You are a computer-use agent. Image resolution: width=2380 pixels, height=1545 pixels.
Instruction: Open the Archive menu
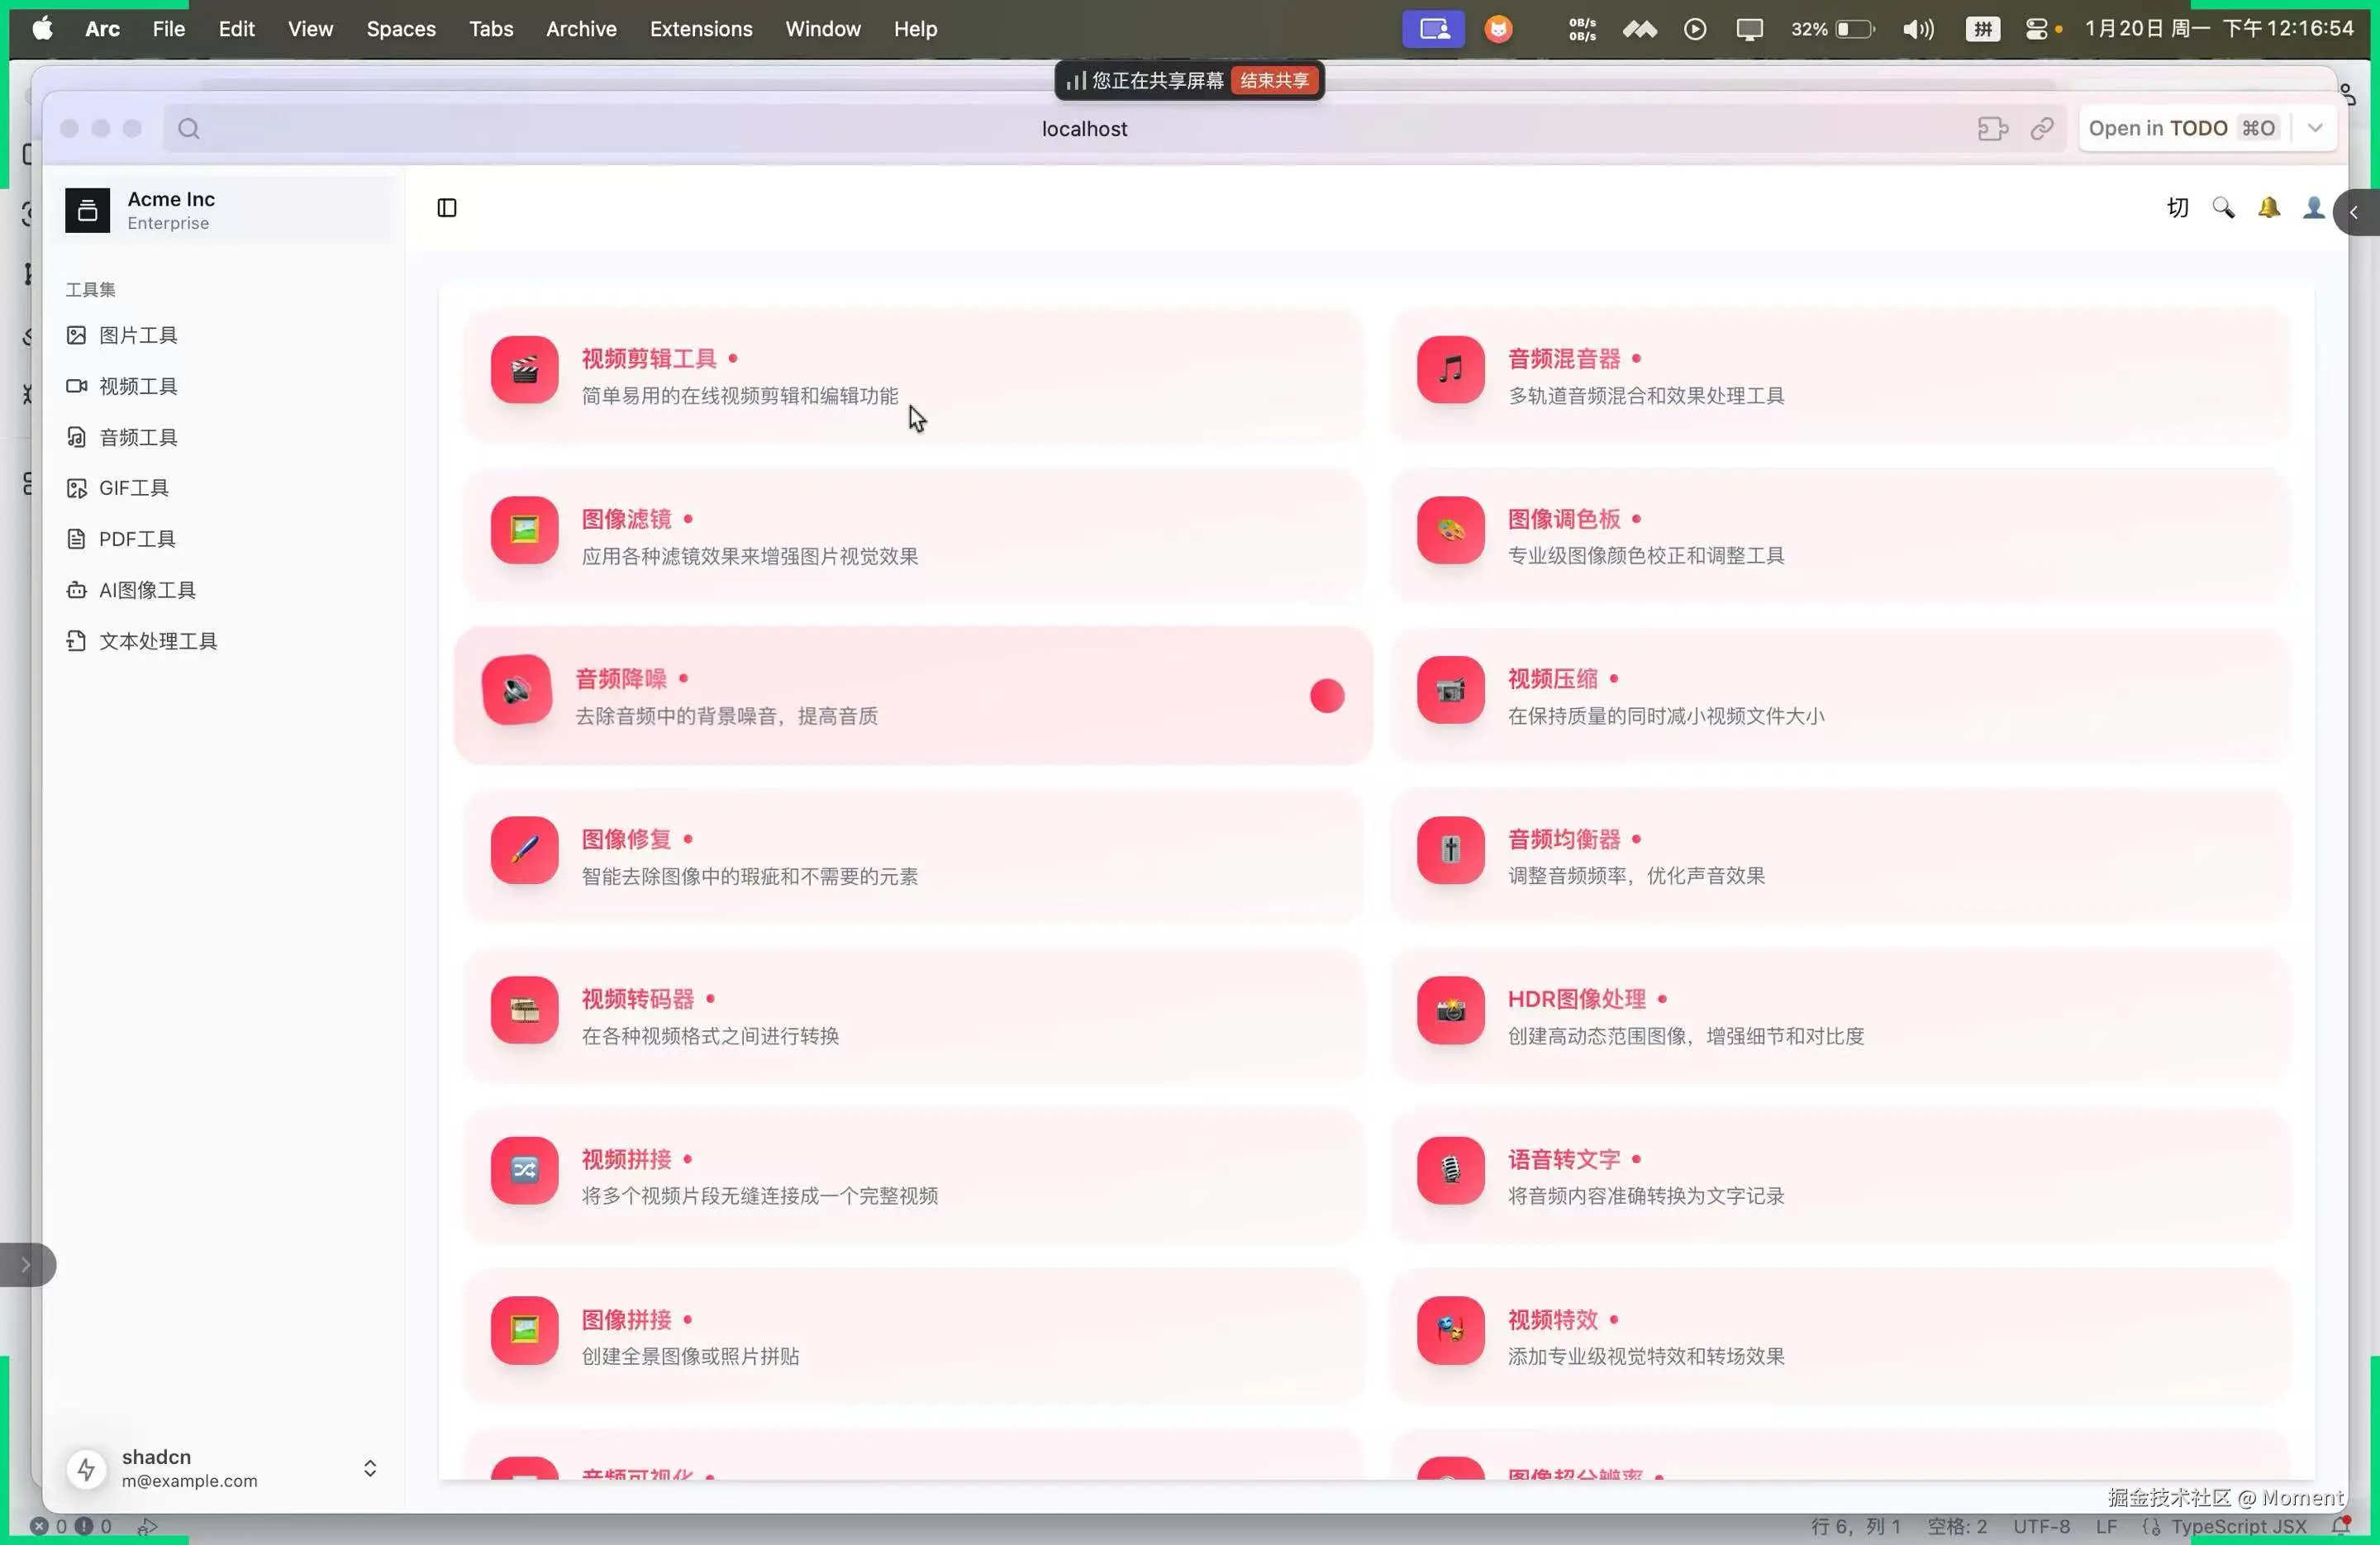(x=581, y=28)
